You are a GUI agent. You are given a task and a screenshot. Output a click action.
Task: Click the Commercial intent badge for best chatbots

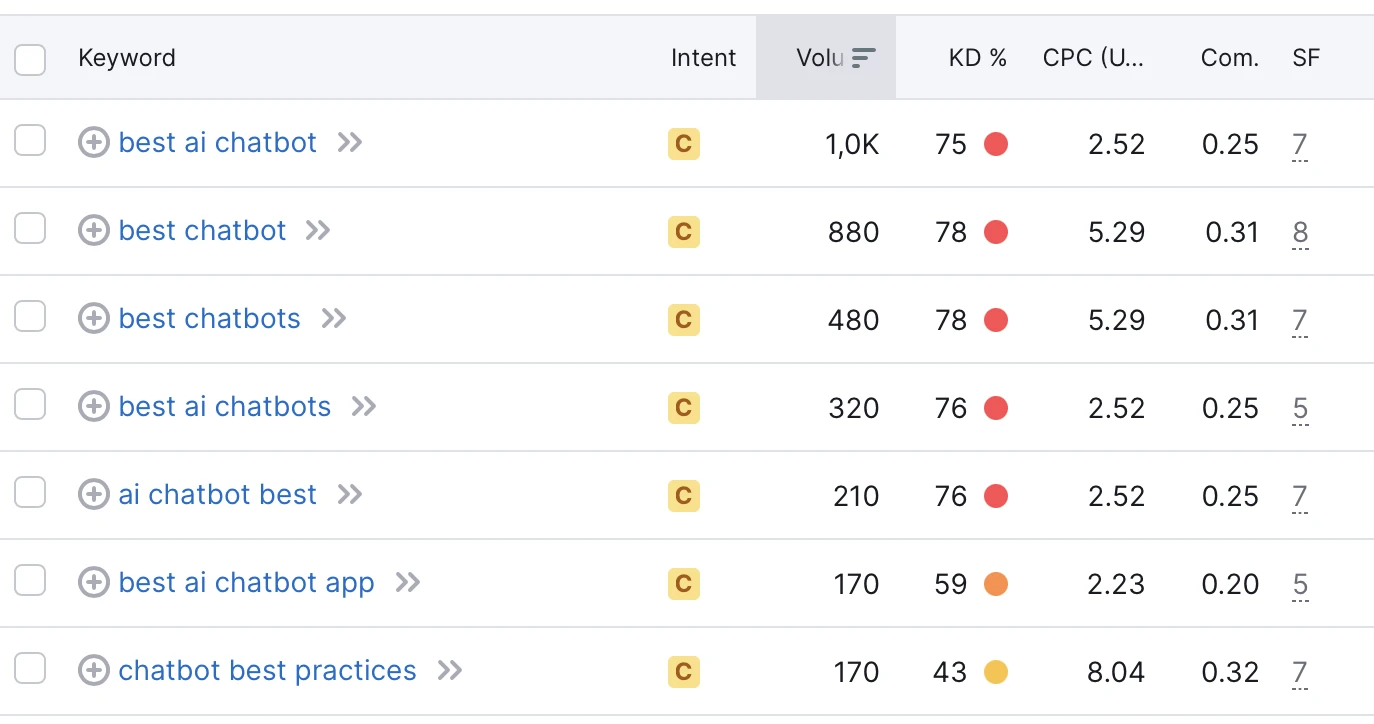684,320
